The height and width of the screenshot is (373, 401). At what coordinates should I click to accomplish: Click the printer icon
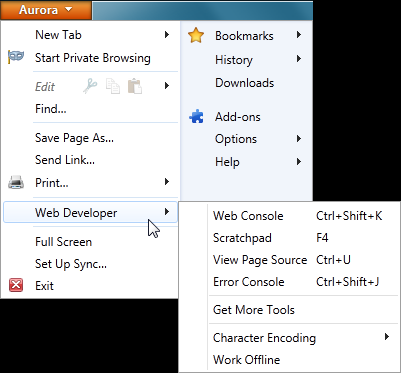point(16,182)
